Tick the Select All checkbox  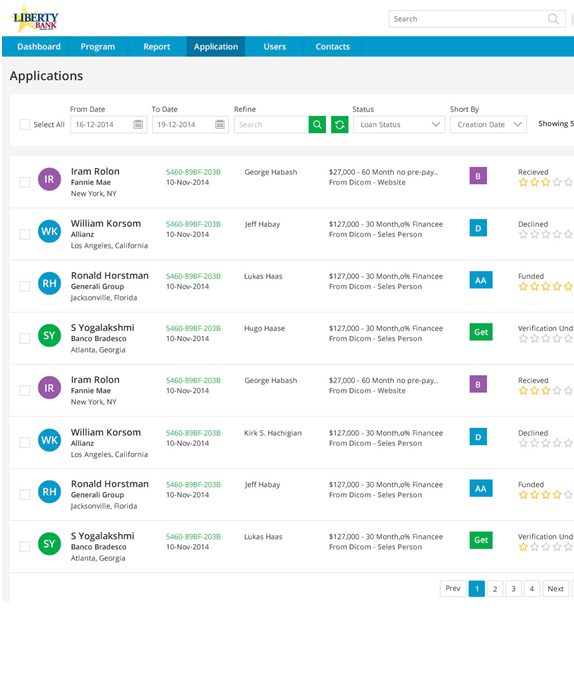[25, 124]
